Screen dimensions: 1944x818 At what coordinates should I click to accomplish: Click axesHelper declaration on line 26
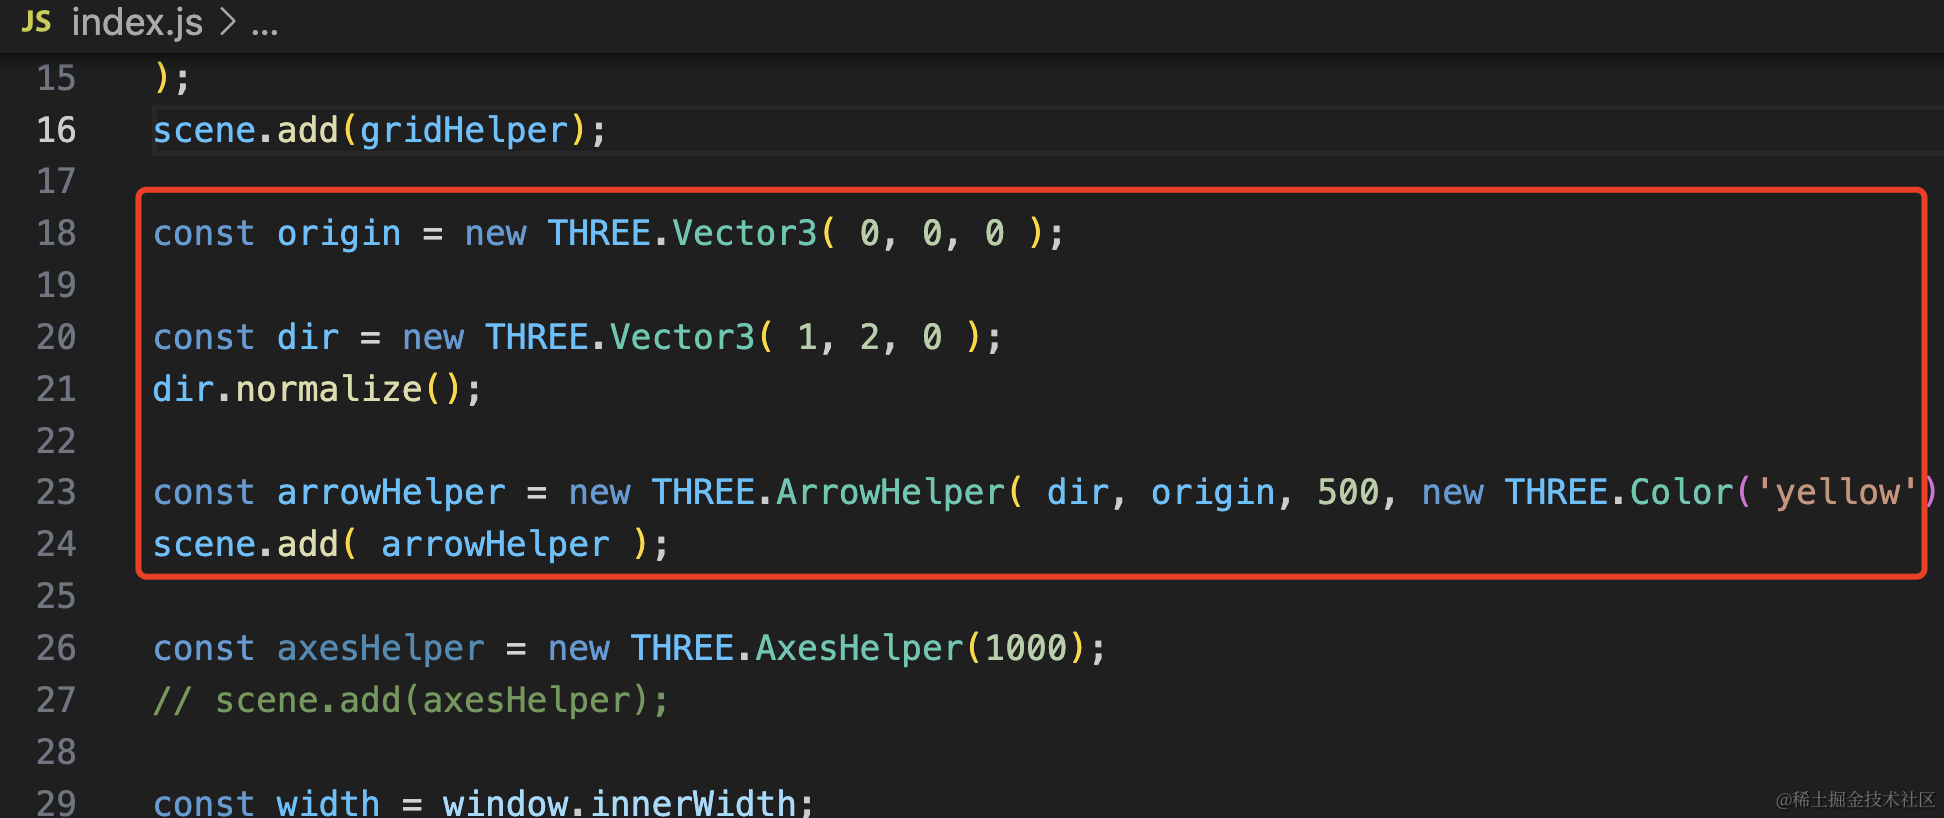381,648
